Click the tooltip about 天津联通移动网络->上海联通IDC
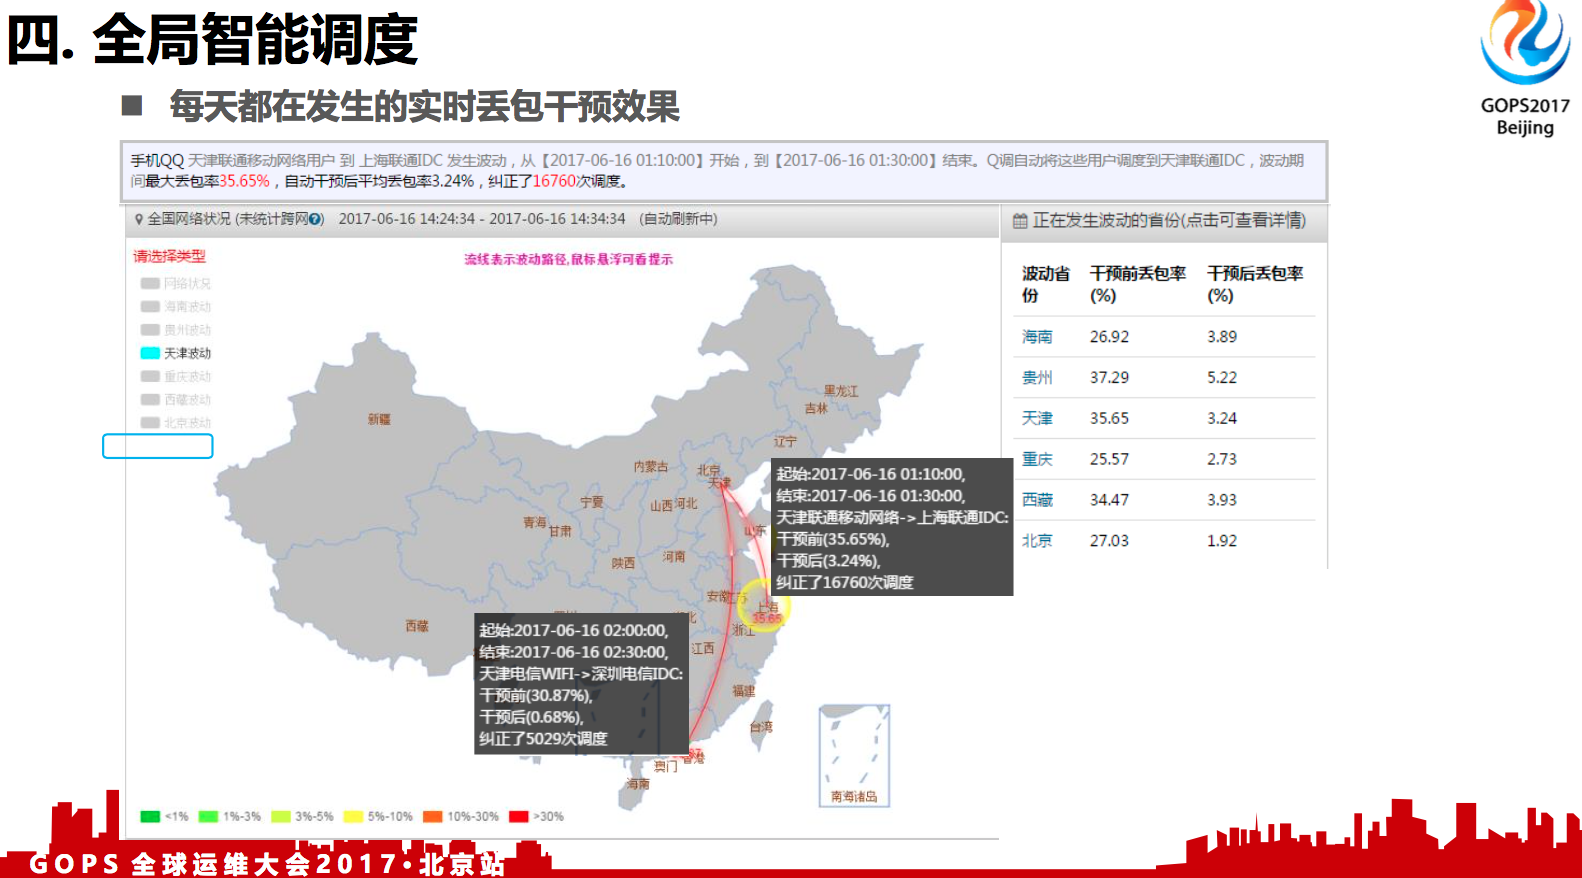 (x=892, y=528)
